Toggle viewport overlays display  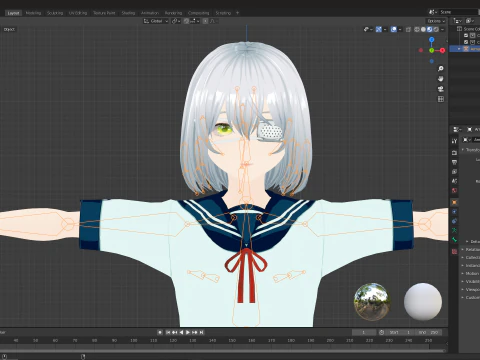[394, 29]
